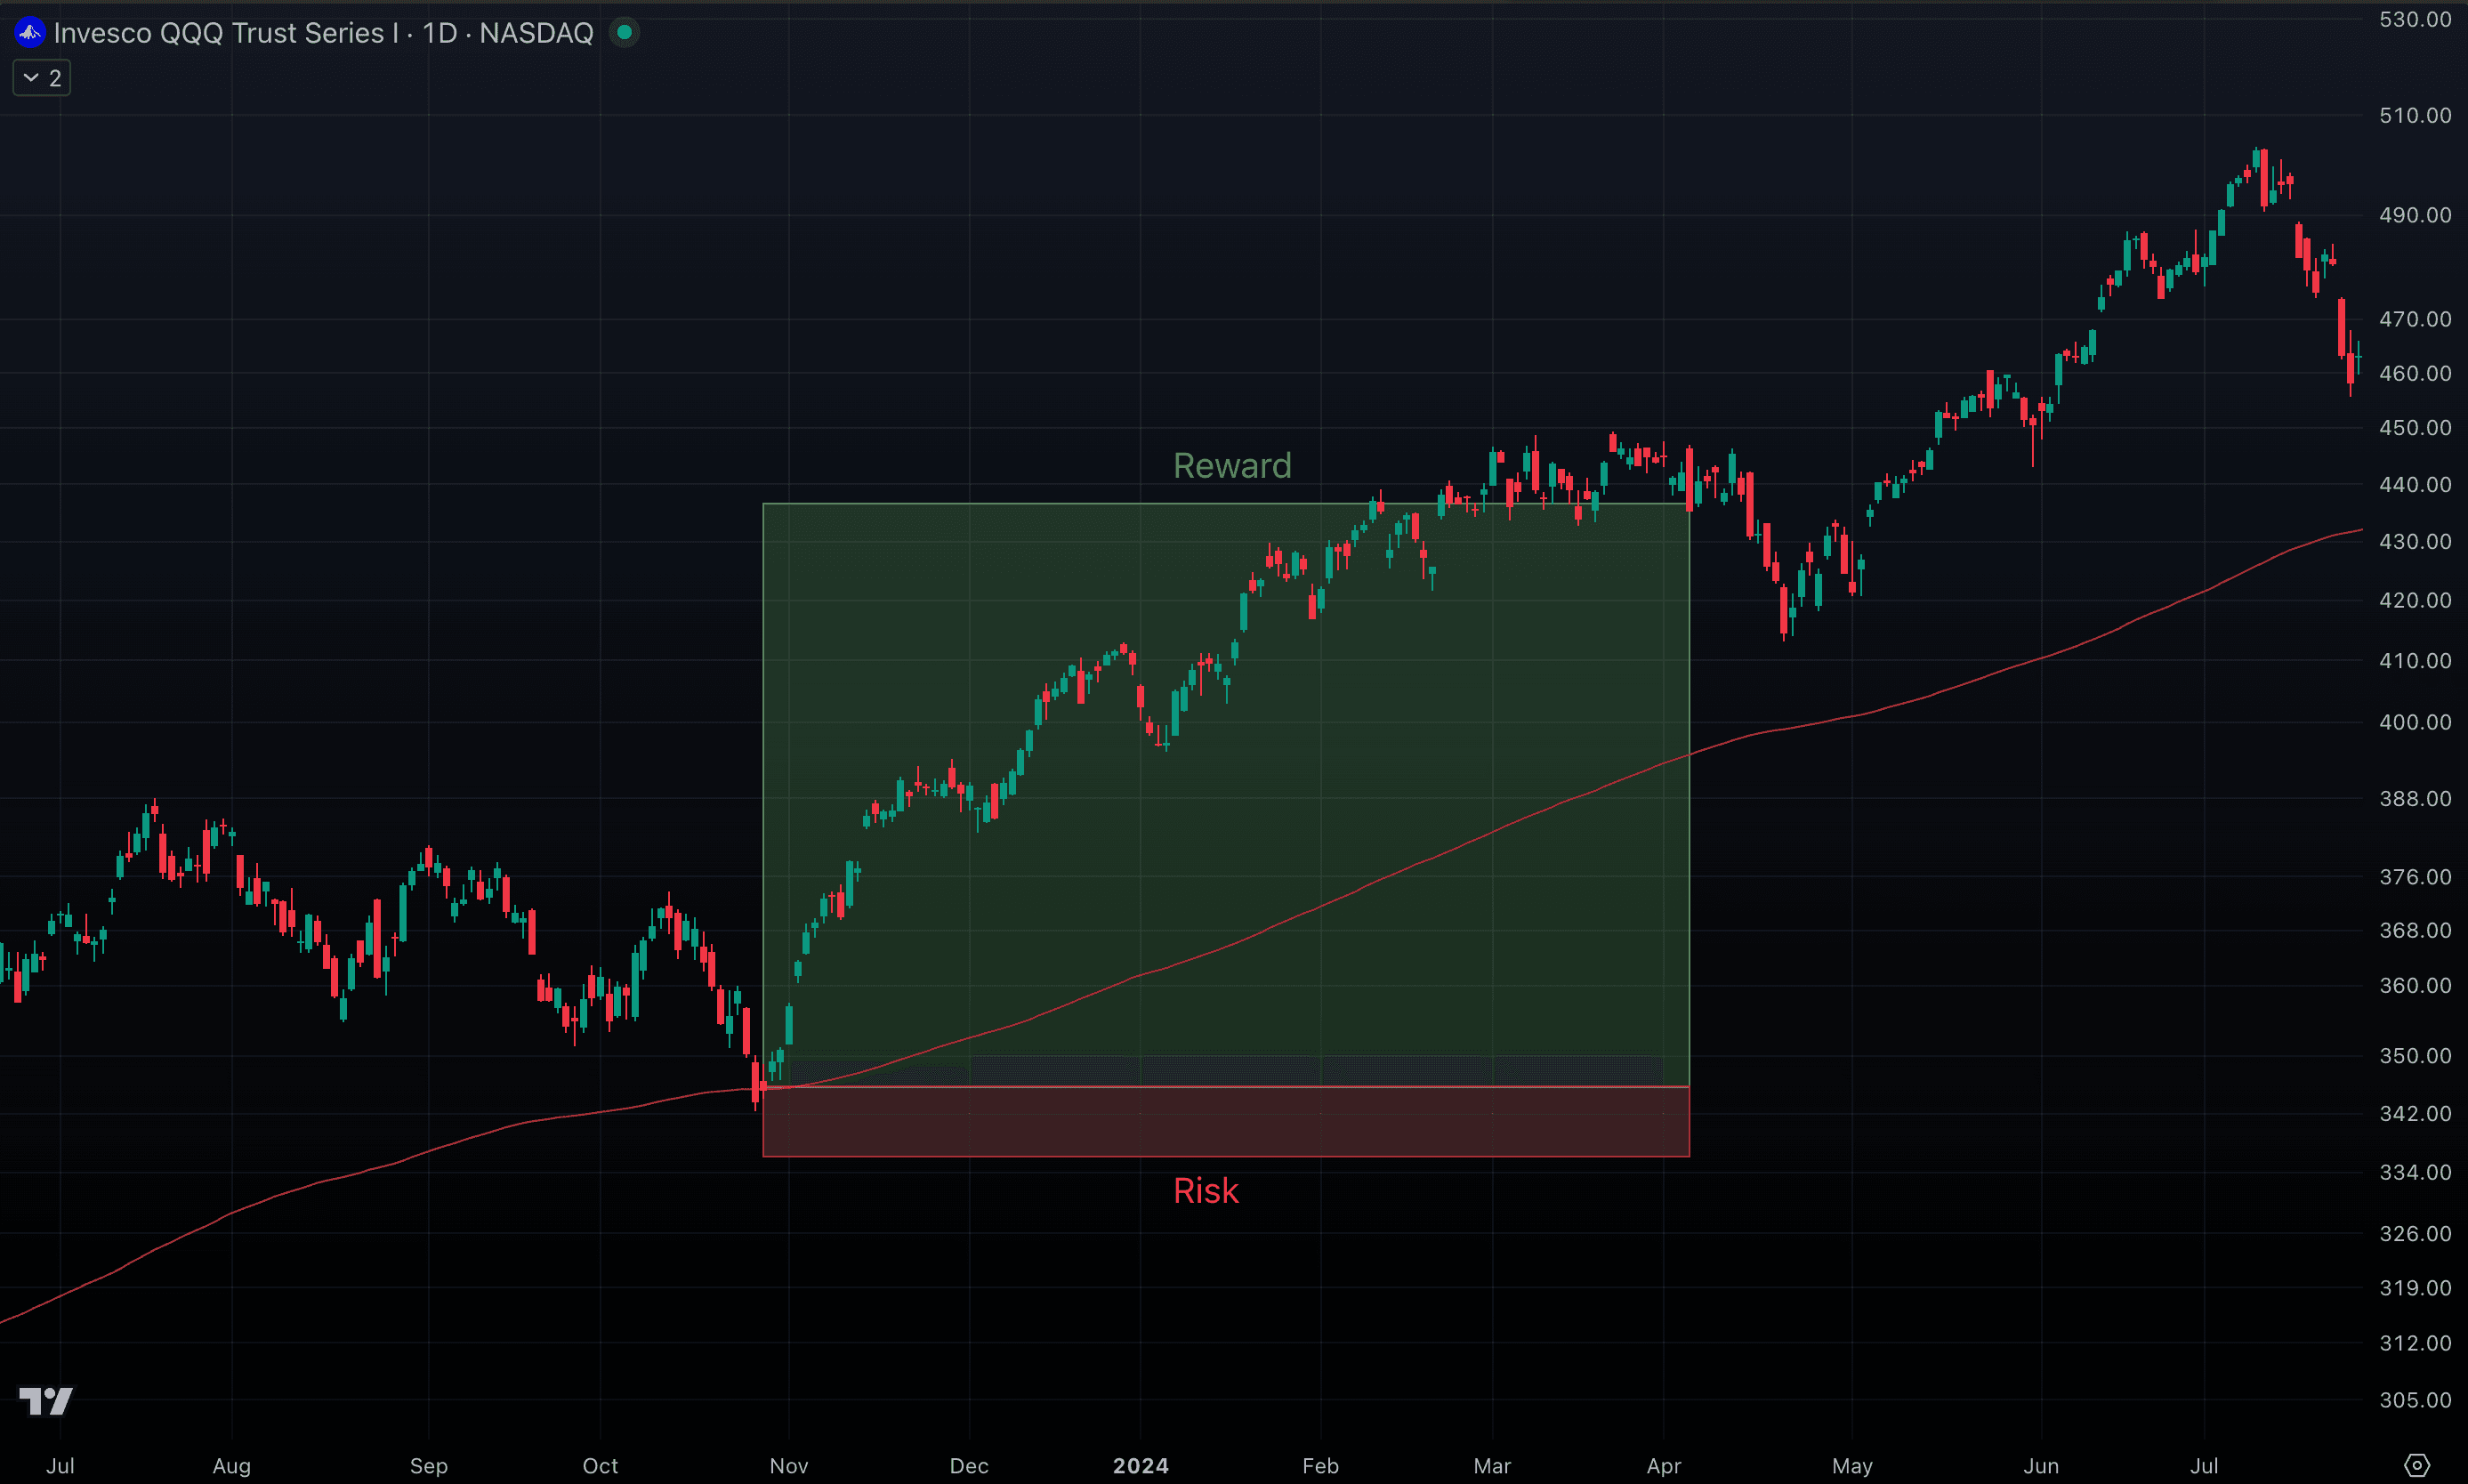Click the Invesco QQQ Trust Series I title
Viewport: 2468px width, 1484px height.
(227, 33)
